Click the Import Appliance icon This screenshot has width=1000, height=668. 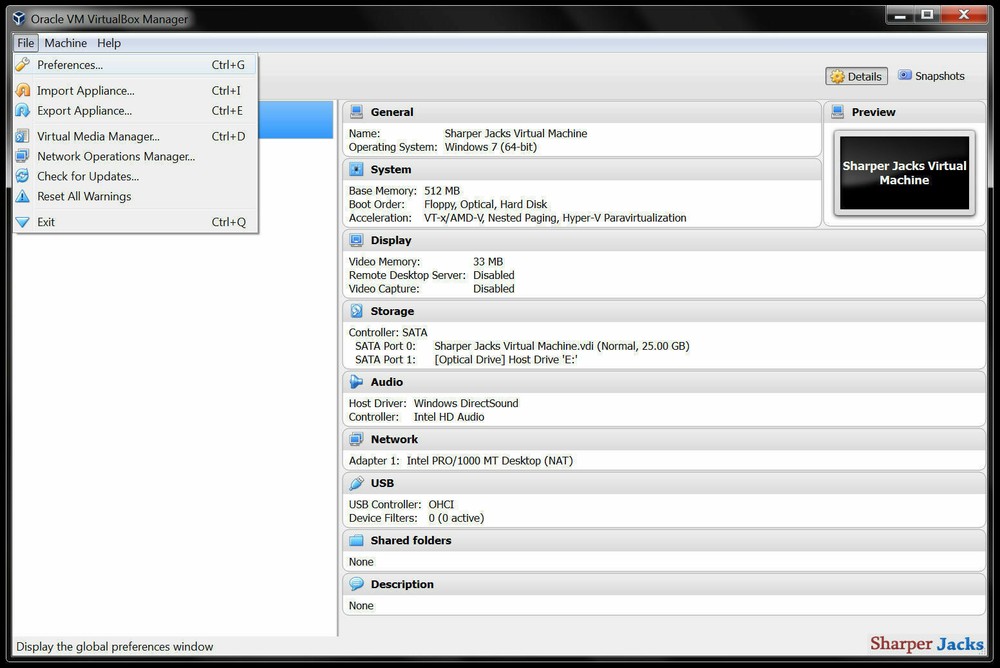(x=23, y=90)
